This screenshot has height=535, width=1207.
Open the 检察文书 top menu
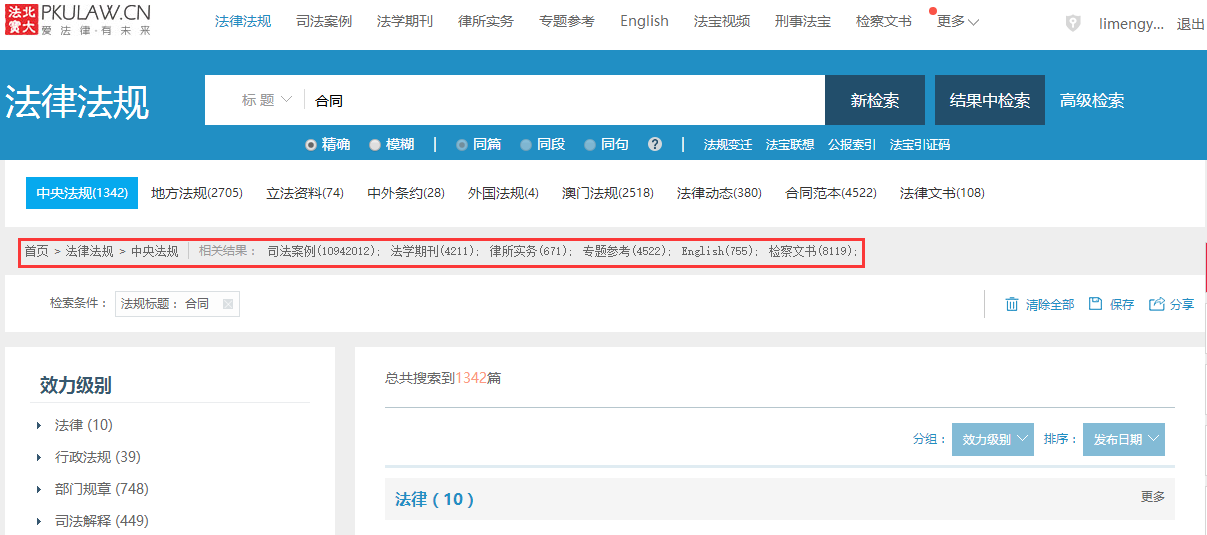884,21
